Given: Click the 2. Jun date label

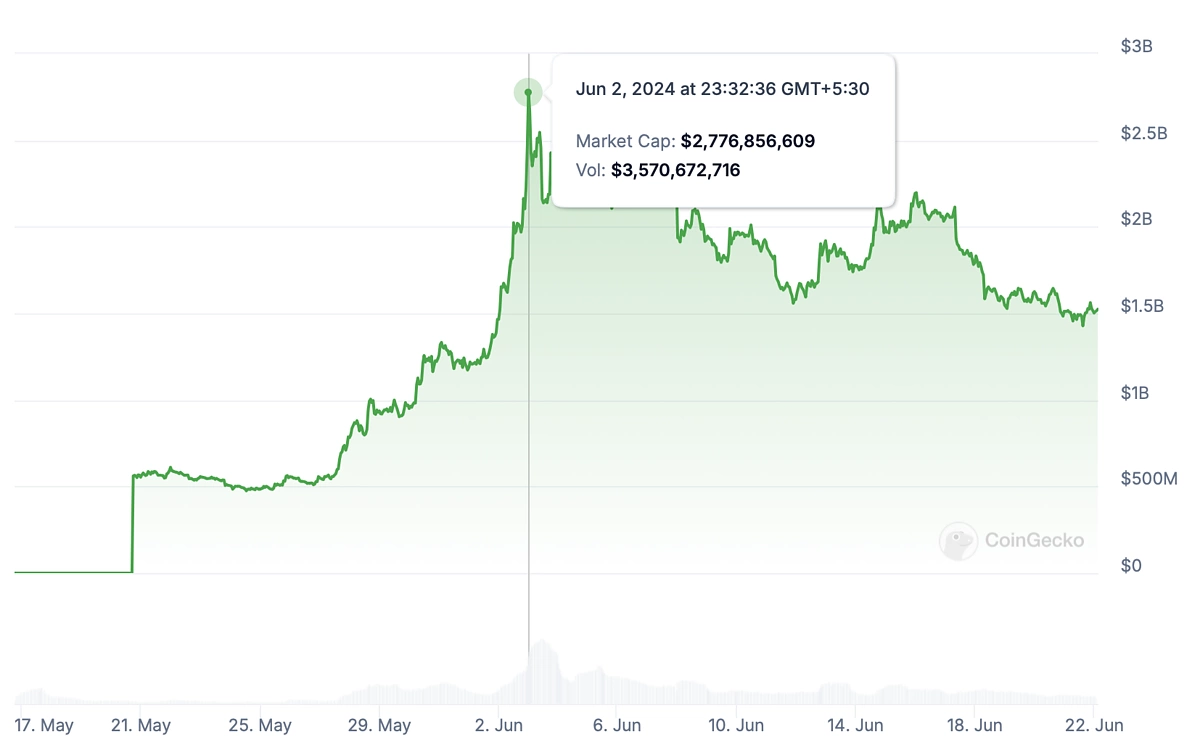Looking at the screenshot, I should 499,725.
